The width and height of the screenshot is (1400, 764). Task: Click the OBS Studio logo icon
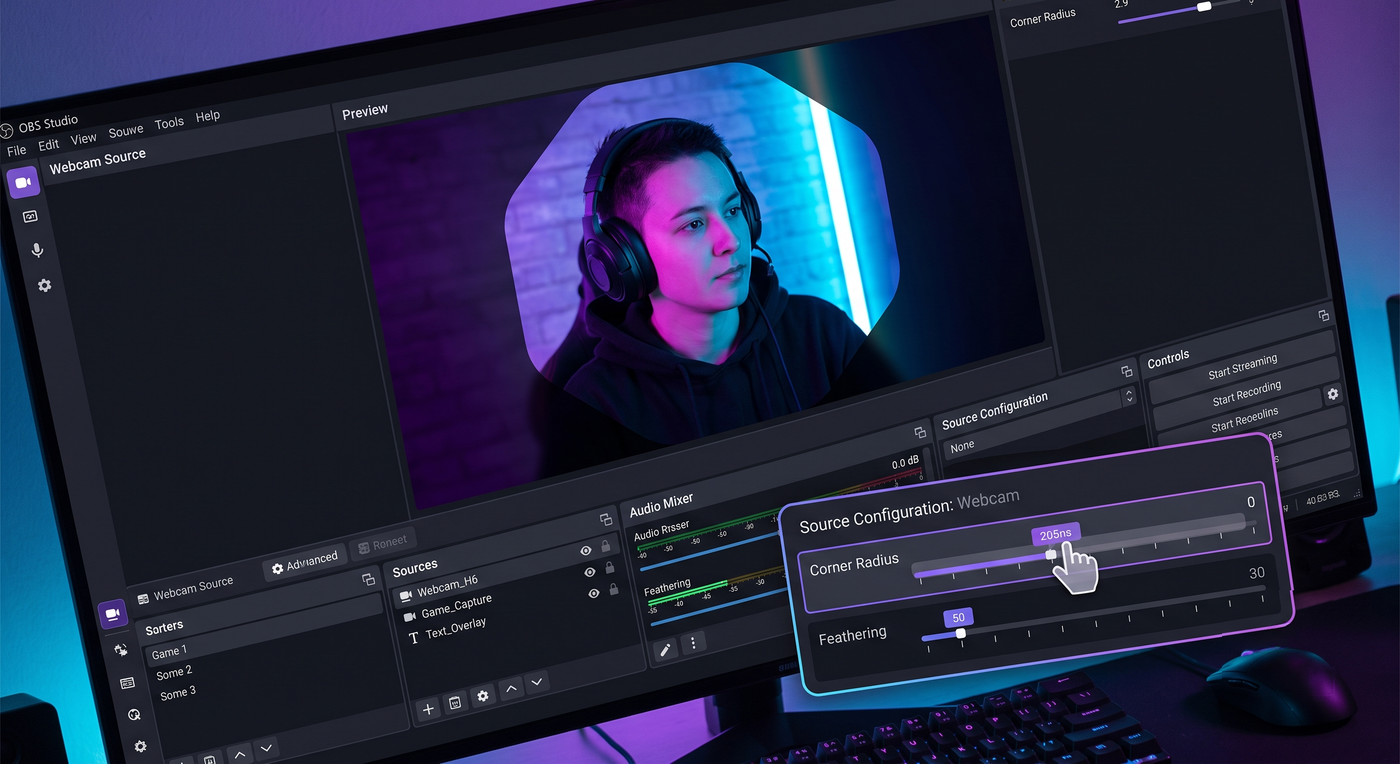(6, 130)
